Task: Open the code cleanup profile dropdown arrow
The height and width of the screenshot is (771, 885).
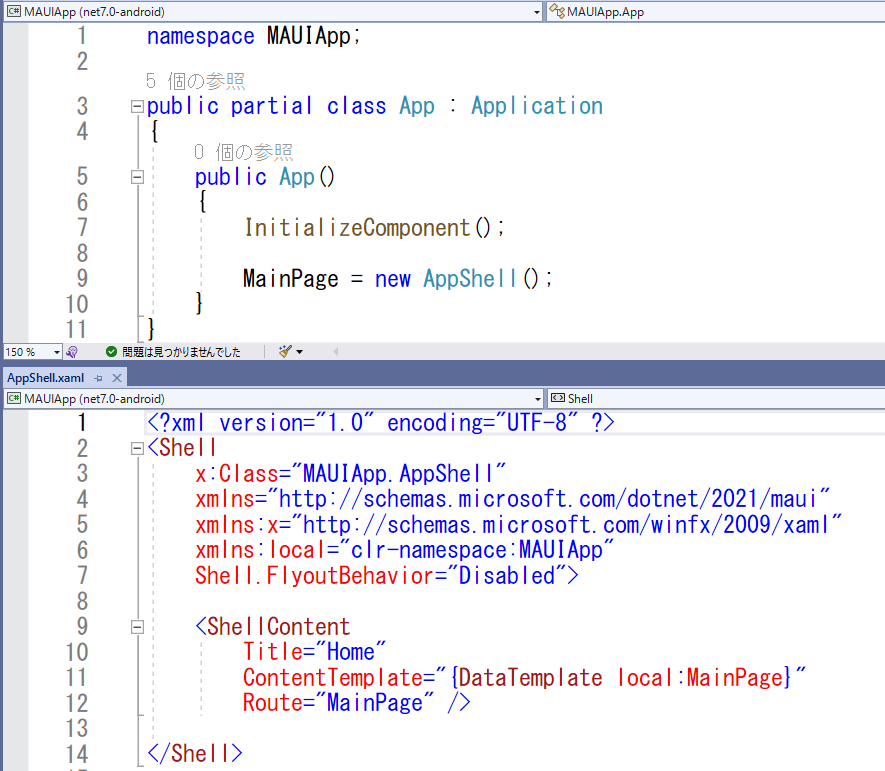Action: click(x=300, y=352)
